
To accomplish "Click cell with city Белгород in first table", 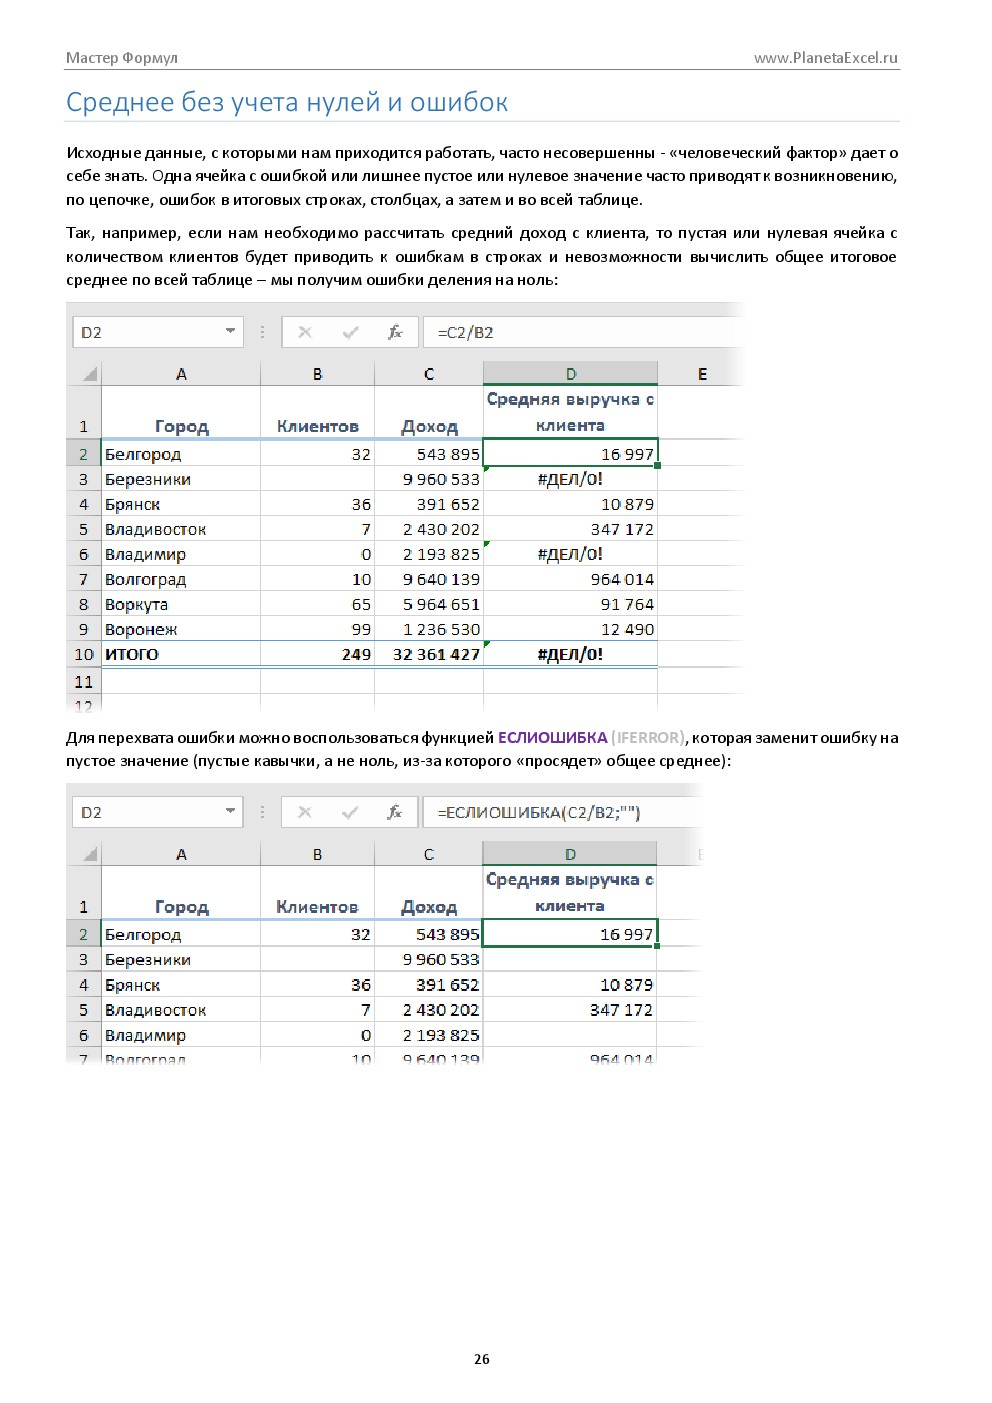I will coord(181,454).
